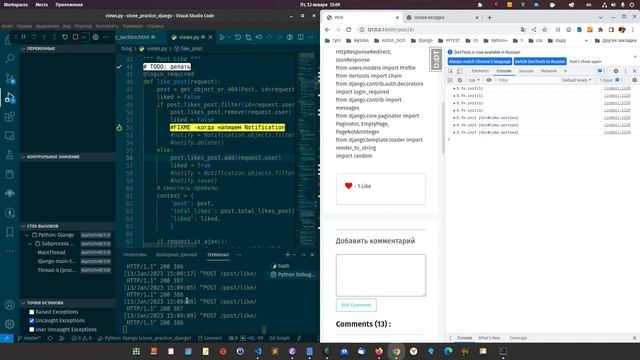Click Don't show again link
The image size is (640, 360).
click(585, 61)
